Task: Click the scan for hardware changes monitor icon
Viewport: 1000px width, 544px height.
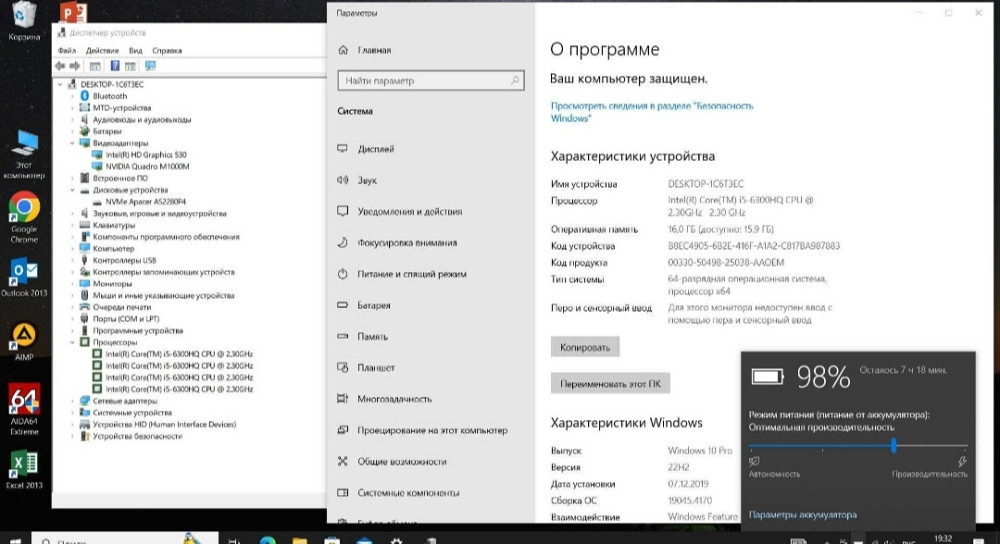Action: [x=151, y=66]
